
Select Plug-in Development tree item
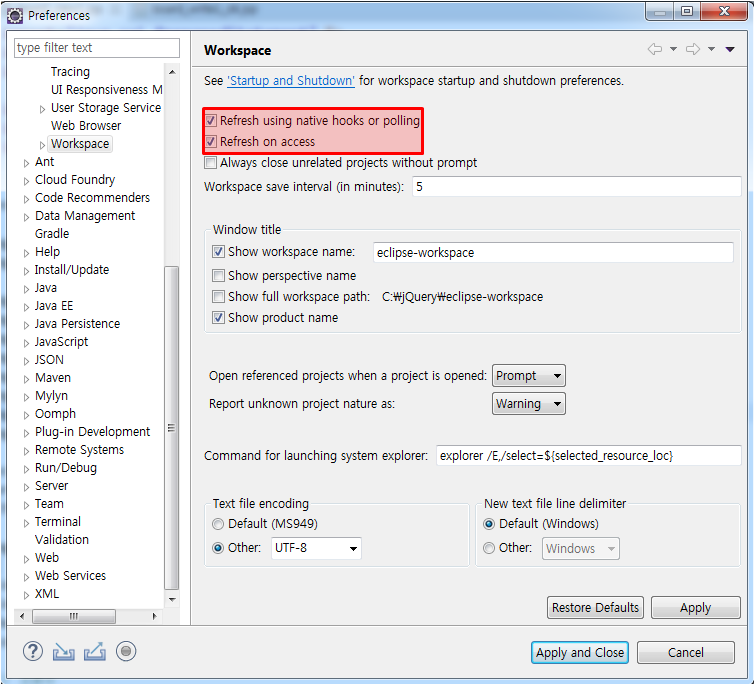pyautogui.click(x=92, y=432)
